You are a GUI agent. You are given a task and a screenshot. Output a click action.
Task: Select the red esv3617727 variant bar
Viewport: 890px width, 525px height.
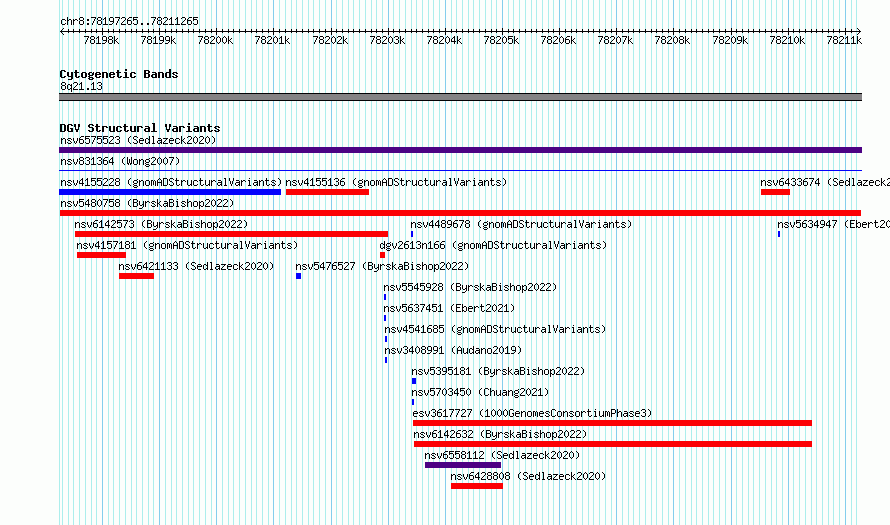(x=612, y=423)
